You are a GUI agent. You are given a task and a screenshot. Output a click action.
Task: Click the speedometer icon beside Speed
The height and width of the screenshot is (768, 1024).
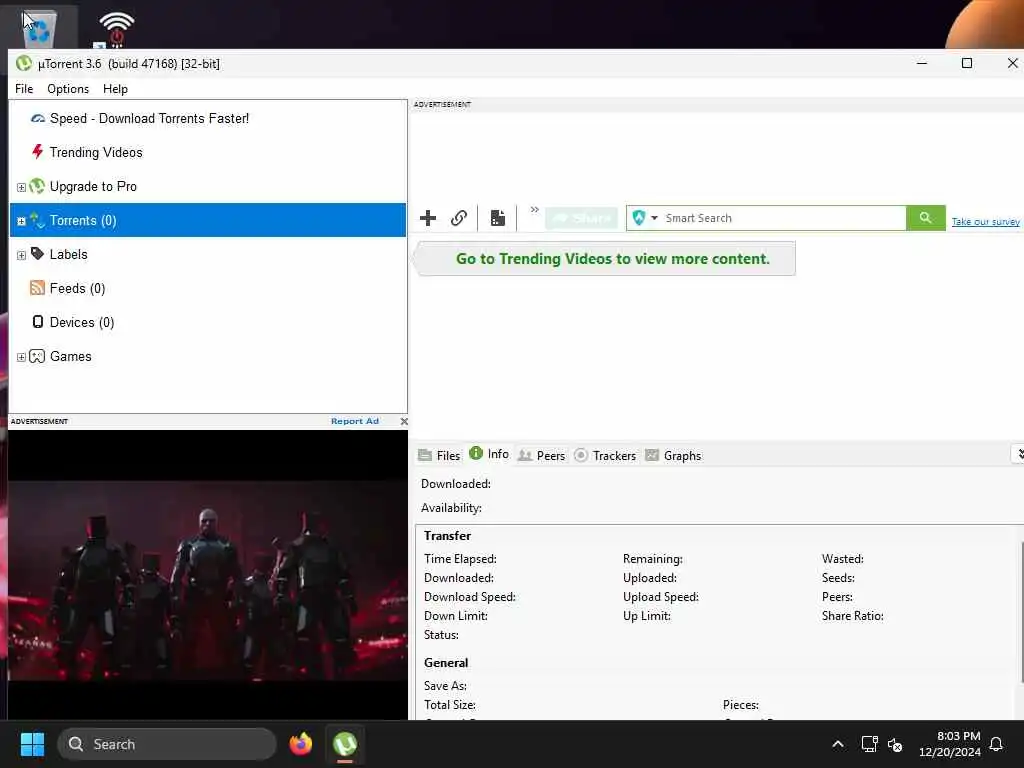click(38, 118)
